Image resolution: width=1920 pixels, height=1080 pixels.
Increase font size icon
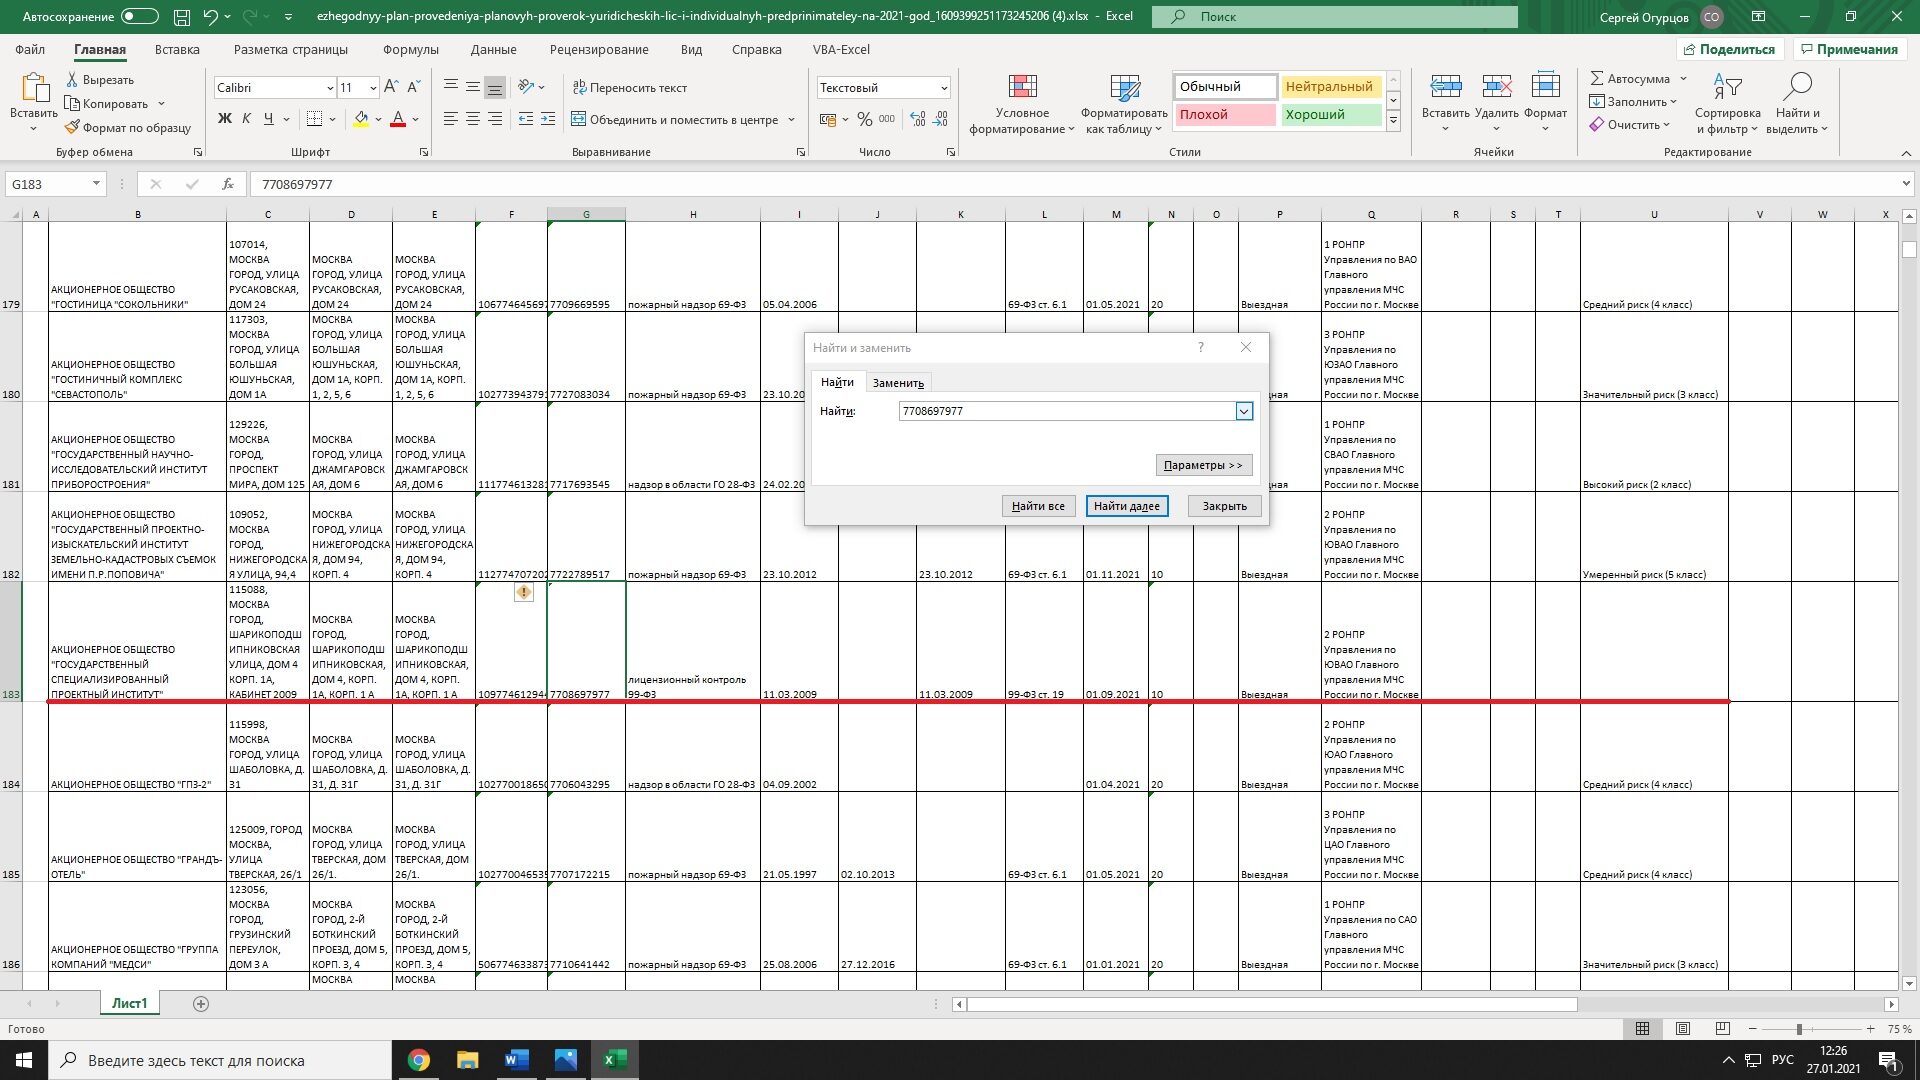pos(391,87)
